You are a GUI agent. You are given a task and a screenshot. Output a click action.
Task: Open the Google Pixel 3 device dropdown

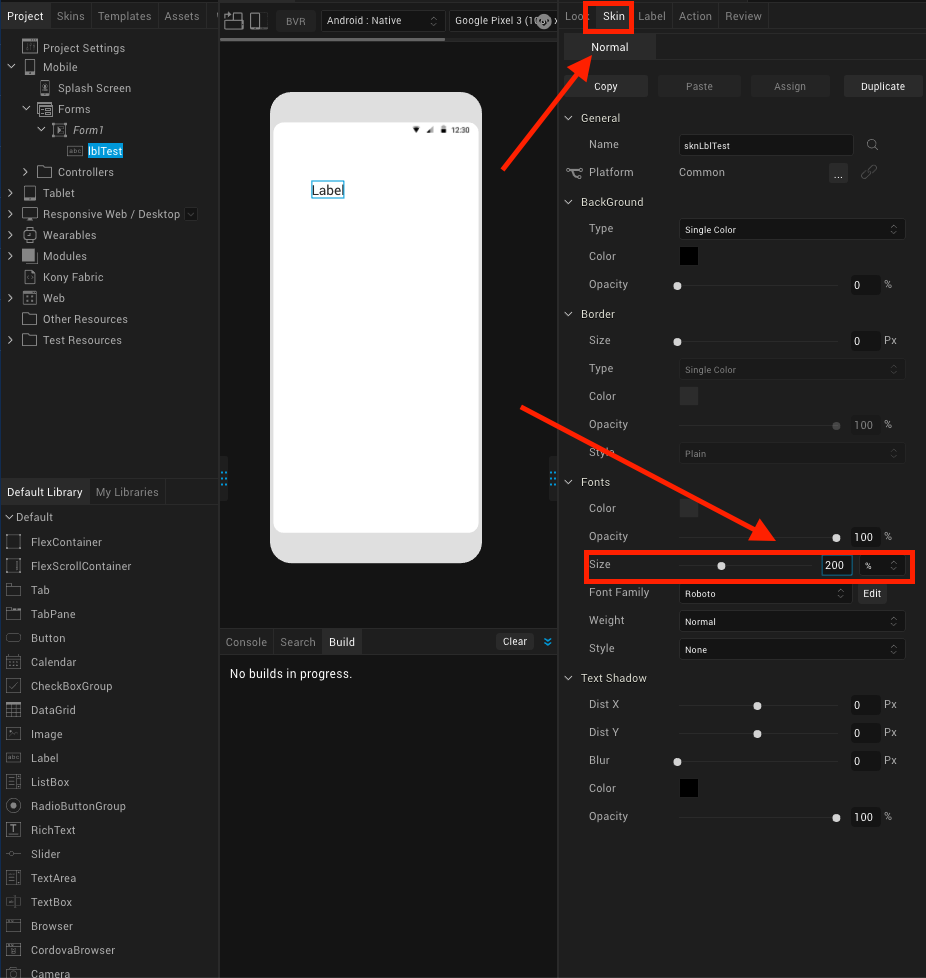[x=503, y=21]
